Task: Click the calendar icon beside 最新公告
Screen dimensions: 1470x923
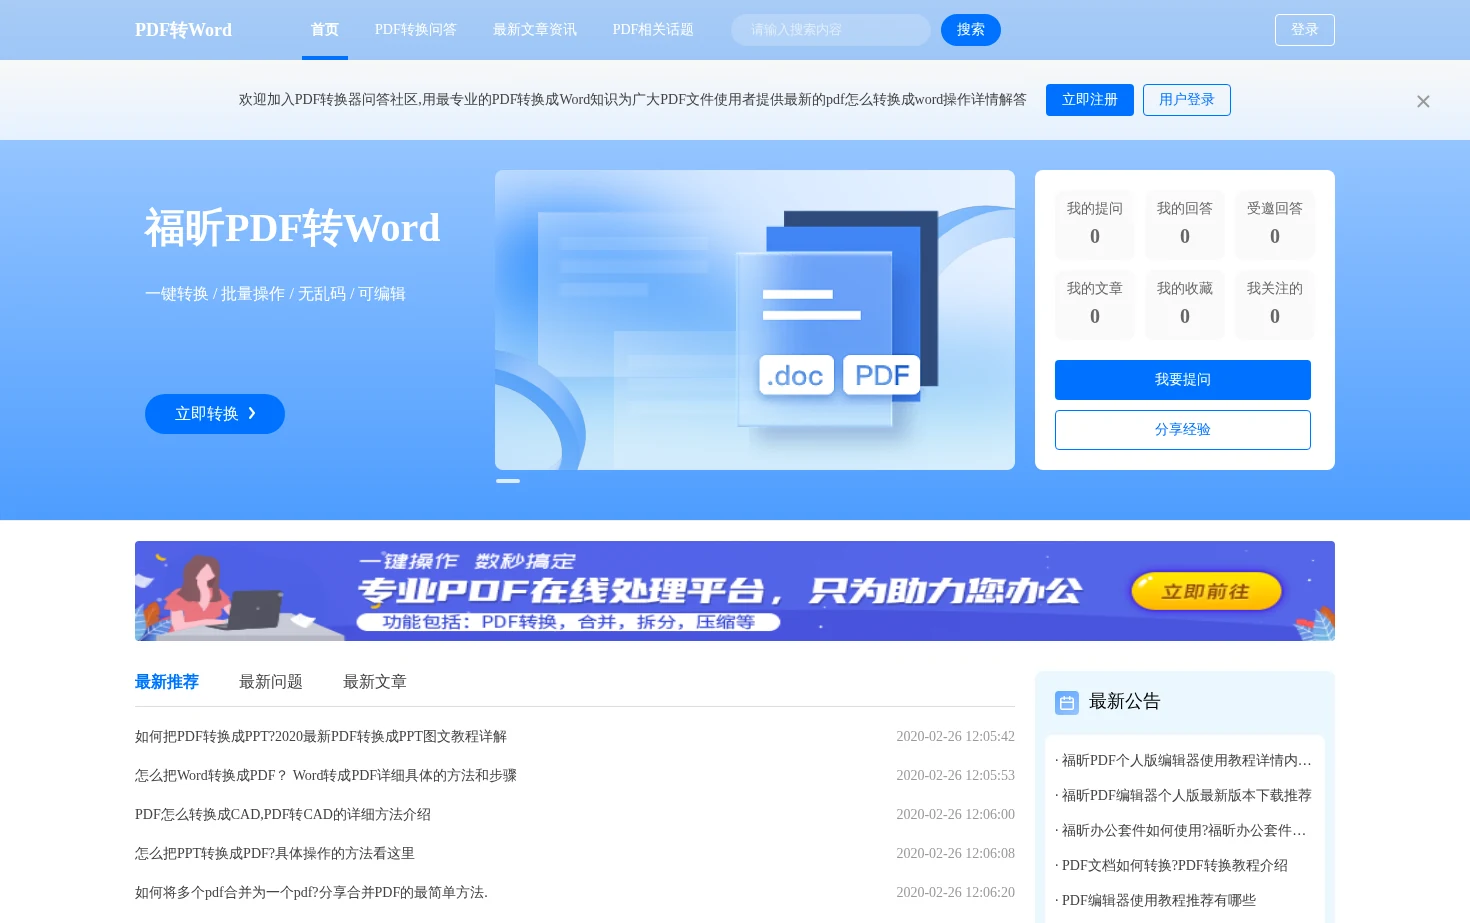Action: (1067, 702)
